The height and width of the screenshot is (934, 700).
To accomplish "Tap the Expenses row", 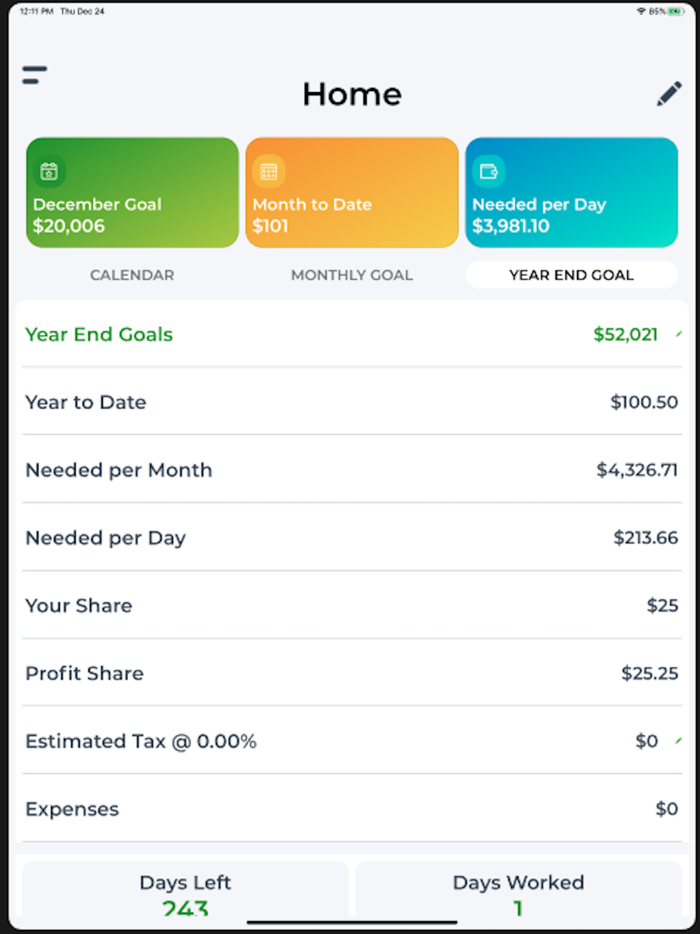I will 351,809.
